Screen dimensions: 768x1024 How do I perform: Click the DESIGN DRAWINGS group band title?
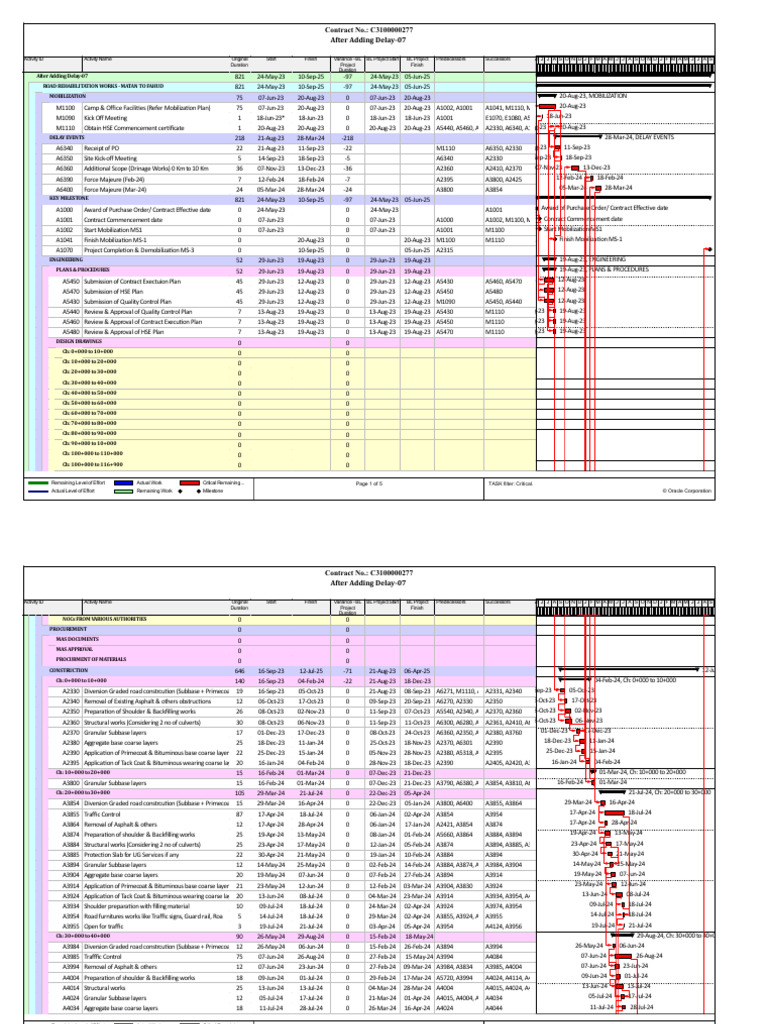(x=79, y=342)
